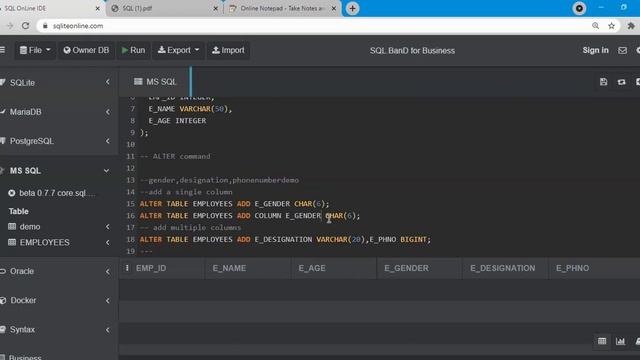
Task: Click the Sign in link
Action: 595,50
